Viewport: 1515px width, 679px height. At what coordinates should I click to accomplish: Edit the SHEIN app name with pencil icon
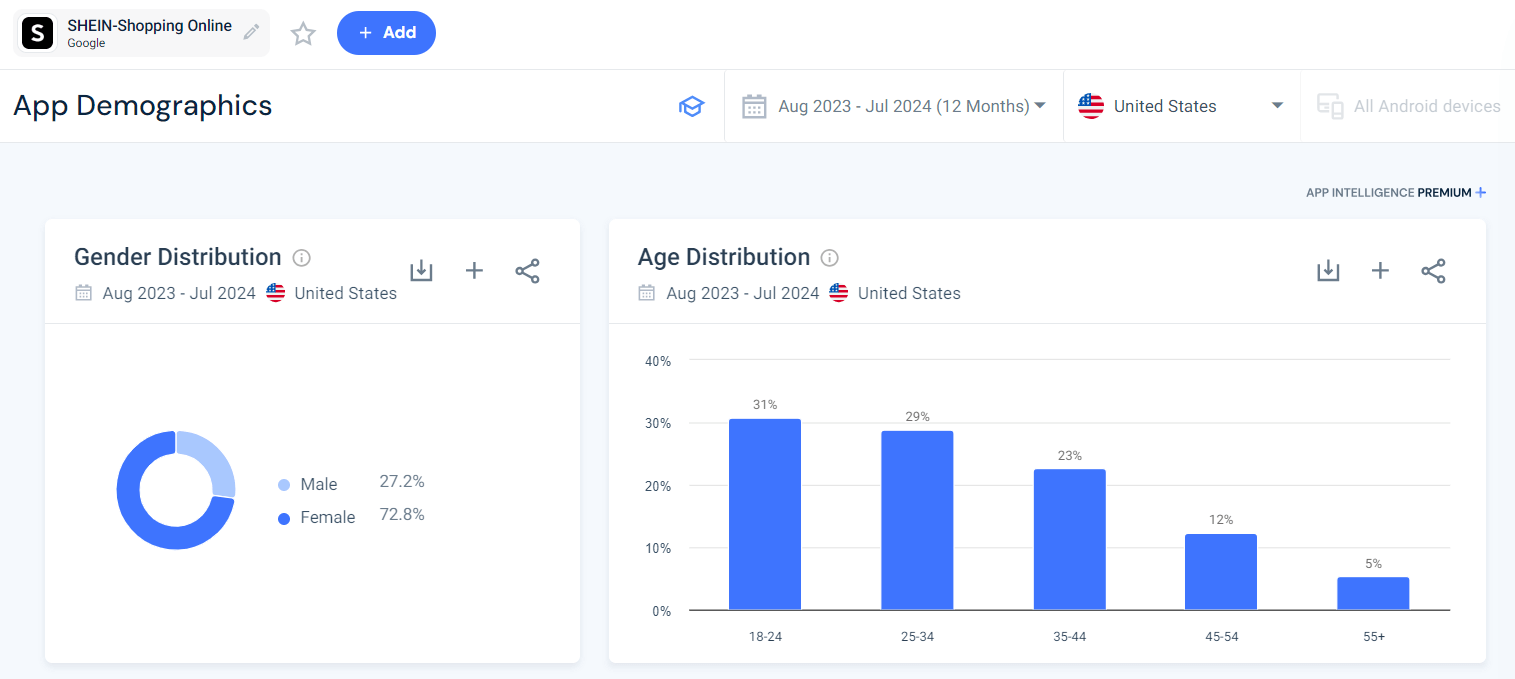pyautogui.click(x=251, y=31)
